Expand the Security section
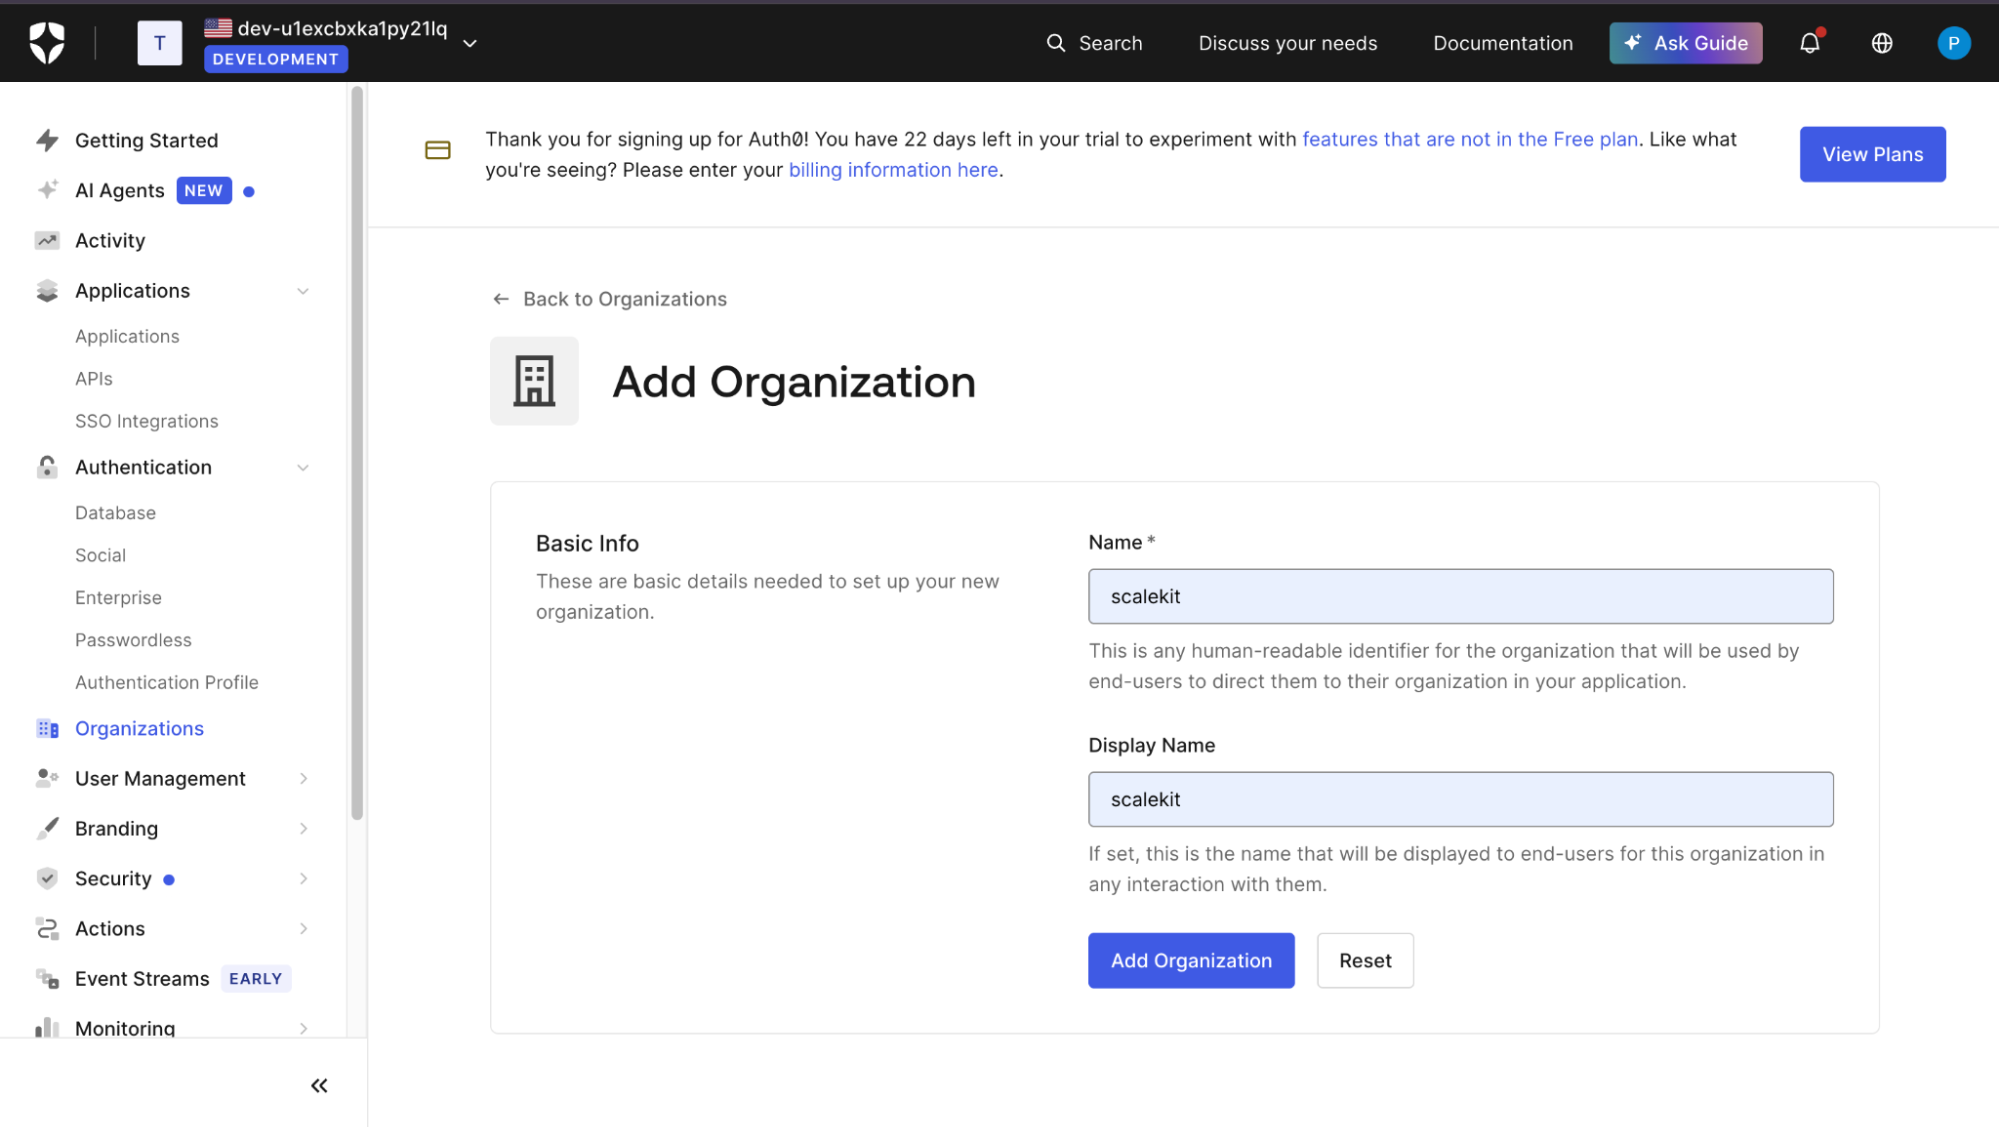 coord(303,879)
